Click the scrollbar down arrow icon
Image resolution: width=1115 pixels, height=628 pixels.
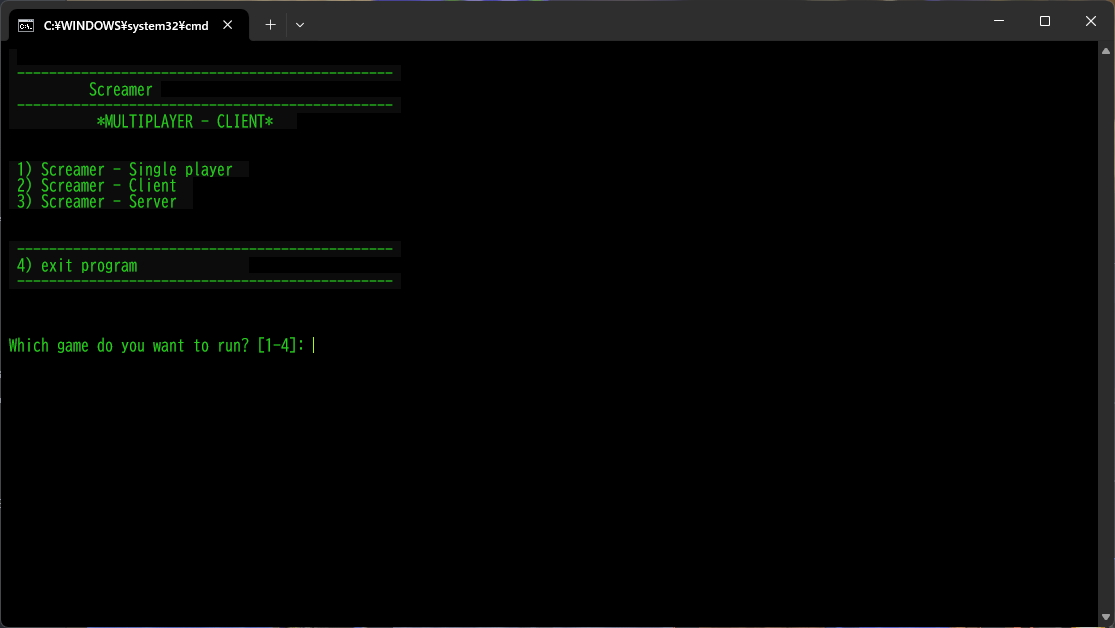[1107, 617]
